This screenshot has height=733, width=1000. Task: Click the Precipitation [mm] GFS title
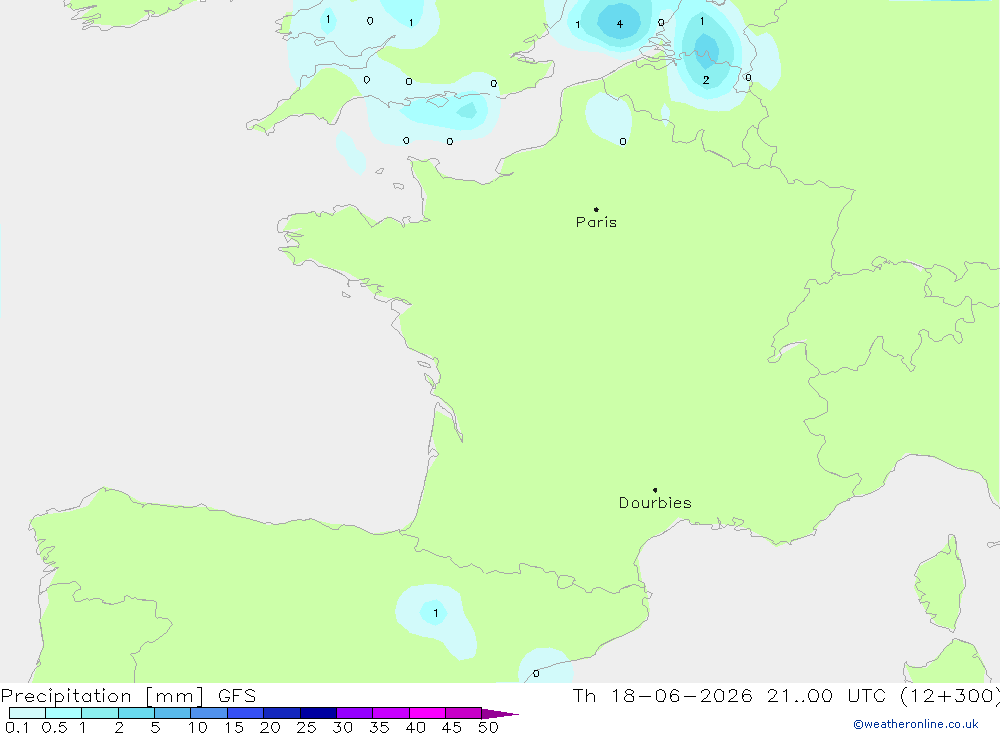point(128,695)
